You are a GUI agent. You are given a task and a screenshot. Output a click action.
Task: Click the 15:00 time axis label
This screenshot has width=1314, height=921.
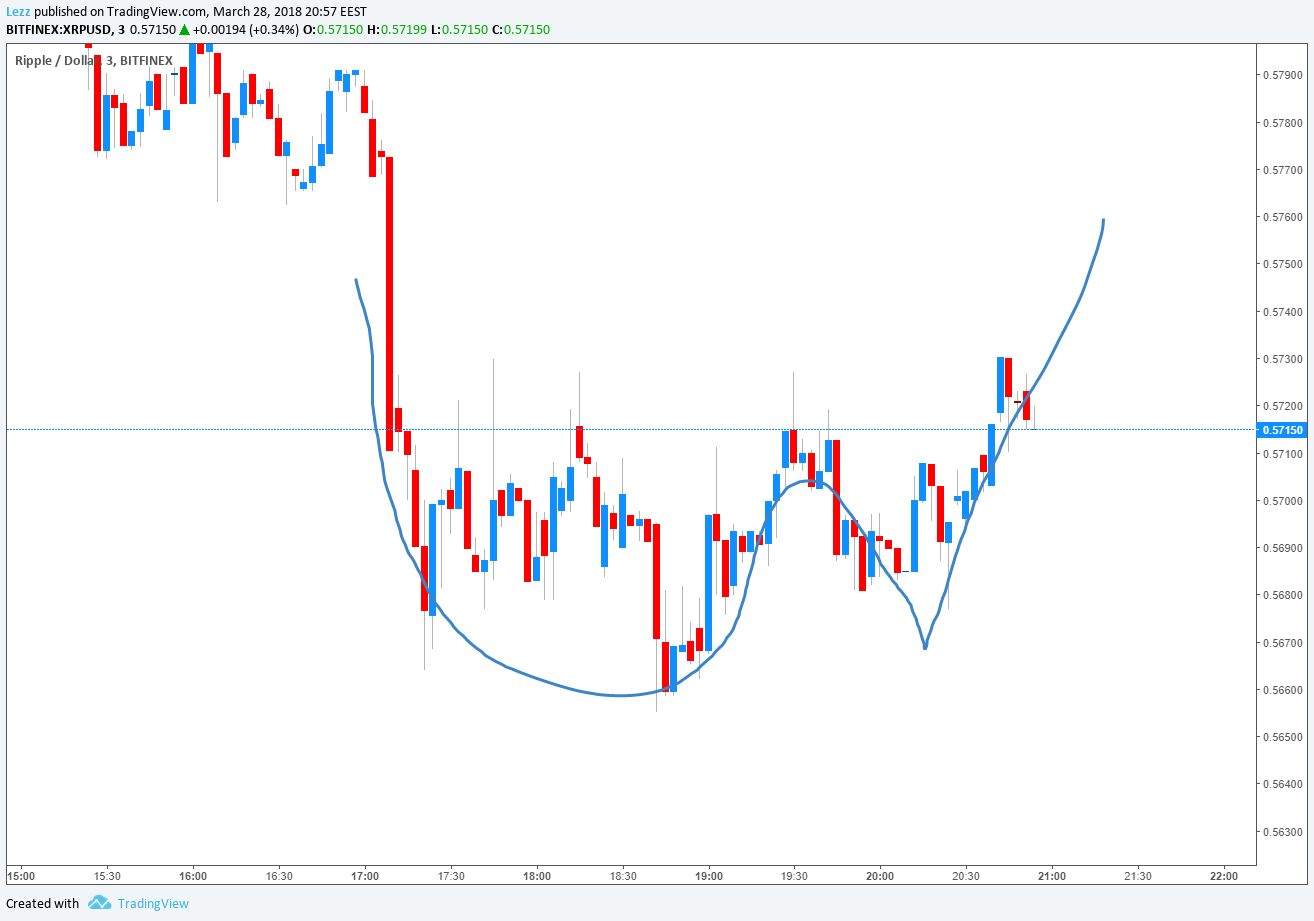pyautogui.click(x=20, y=876)
